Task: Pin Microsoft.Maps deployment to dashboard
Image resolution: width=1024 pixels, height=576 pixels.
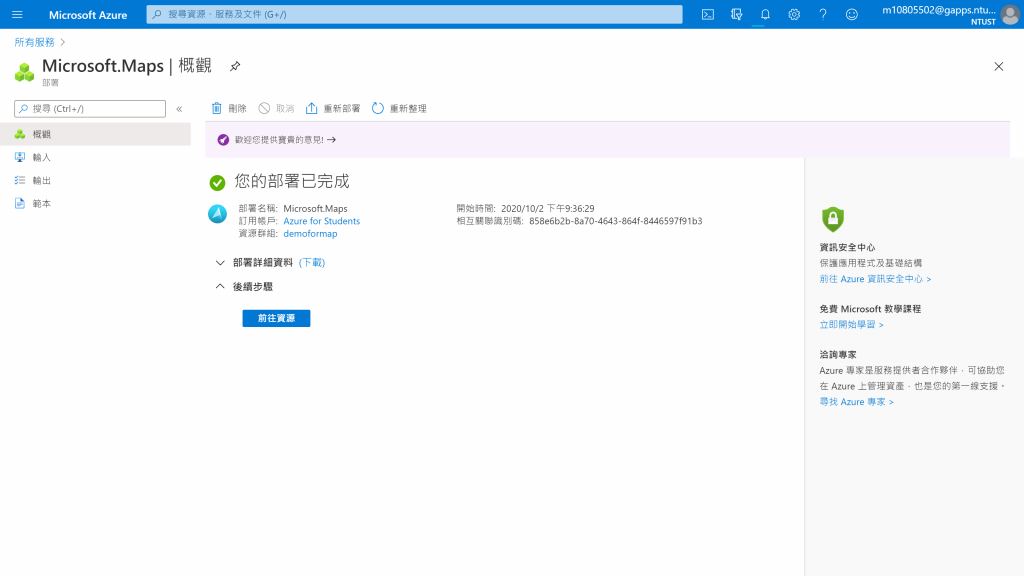Action: tap(235, 66)
